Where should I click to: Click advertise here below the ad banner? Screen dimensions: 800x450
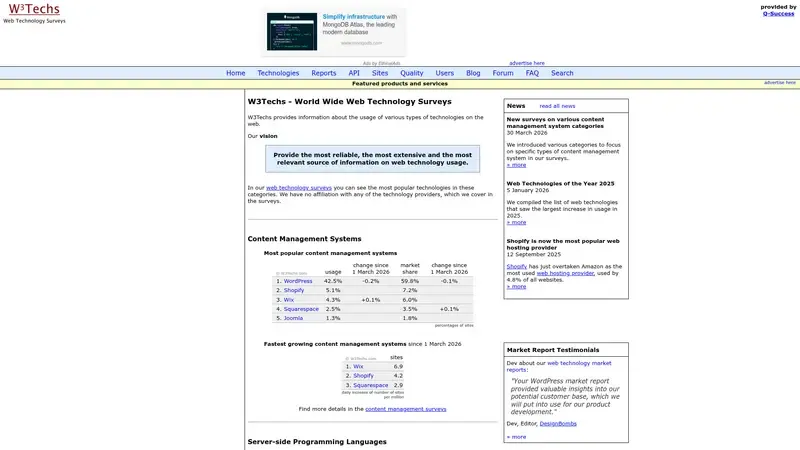[x=527, y=63]
